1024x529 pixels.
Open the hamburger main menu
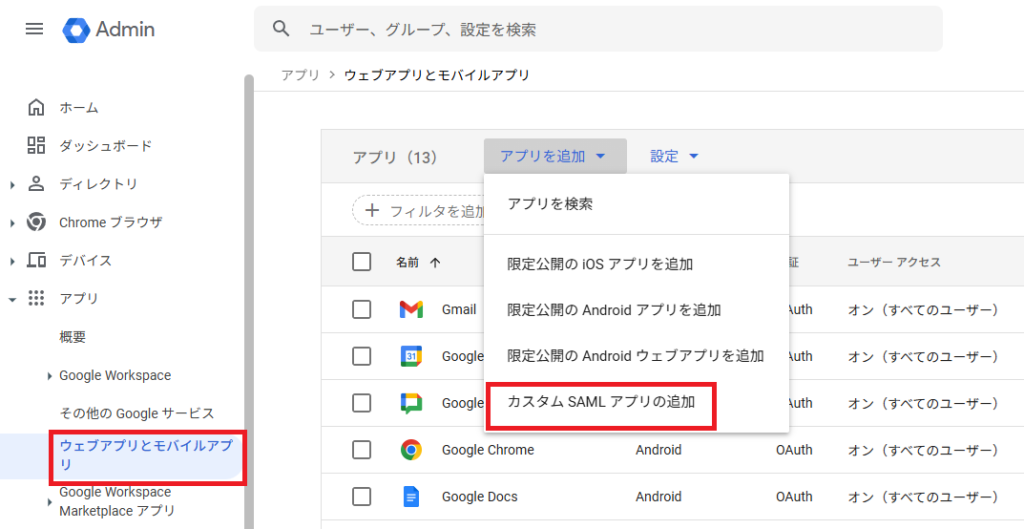[x=34, y=29]
